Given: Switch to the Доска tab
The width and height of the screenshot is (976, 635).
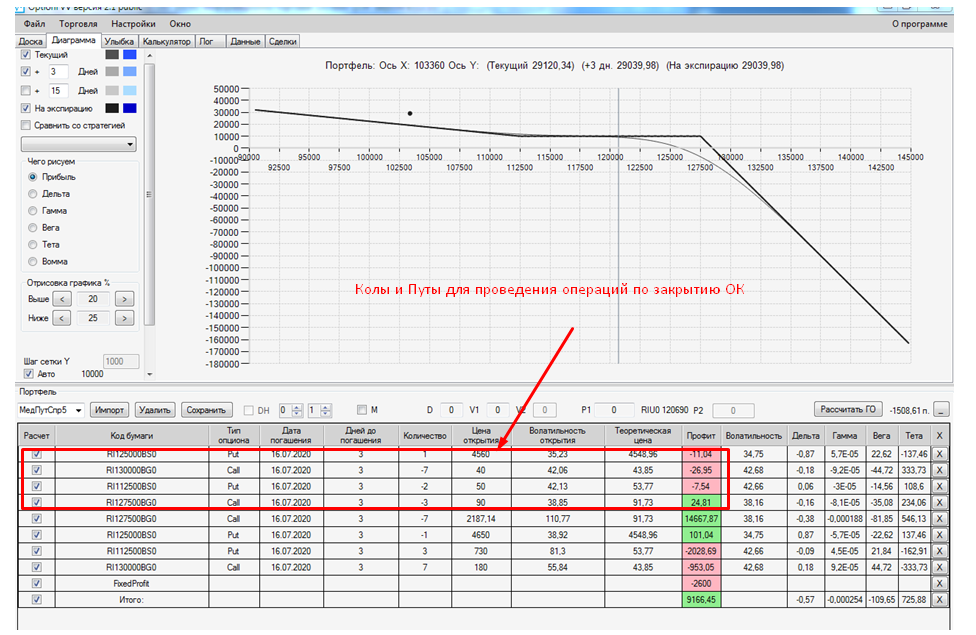Looking at the screenshot, I should 30,41.
